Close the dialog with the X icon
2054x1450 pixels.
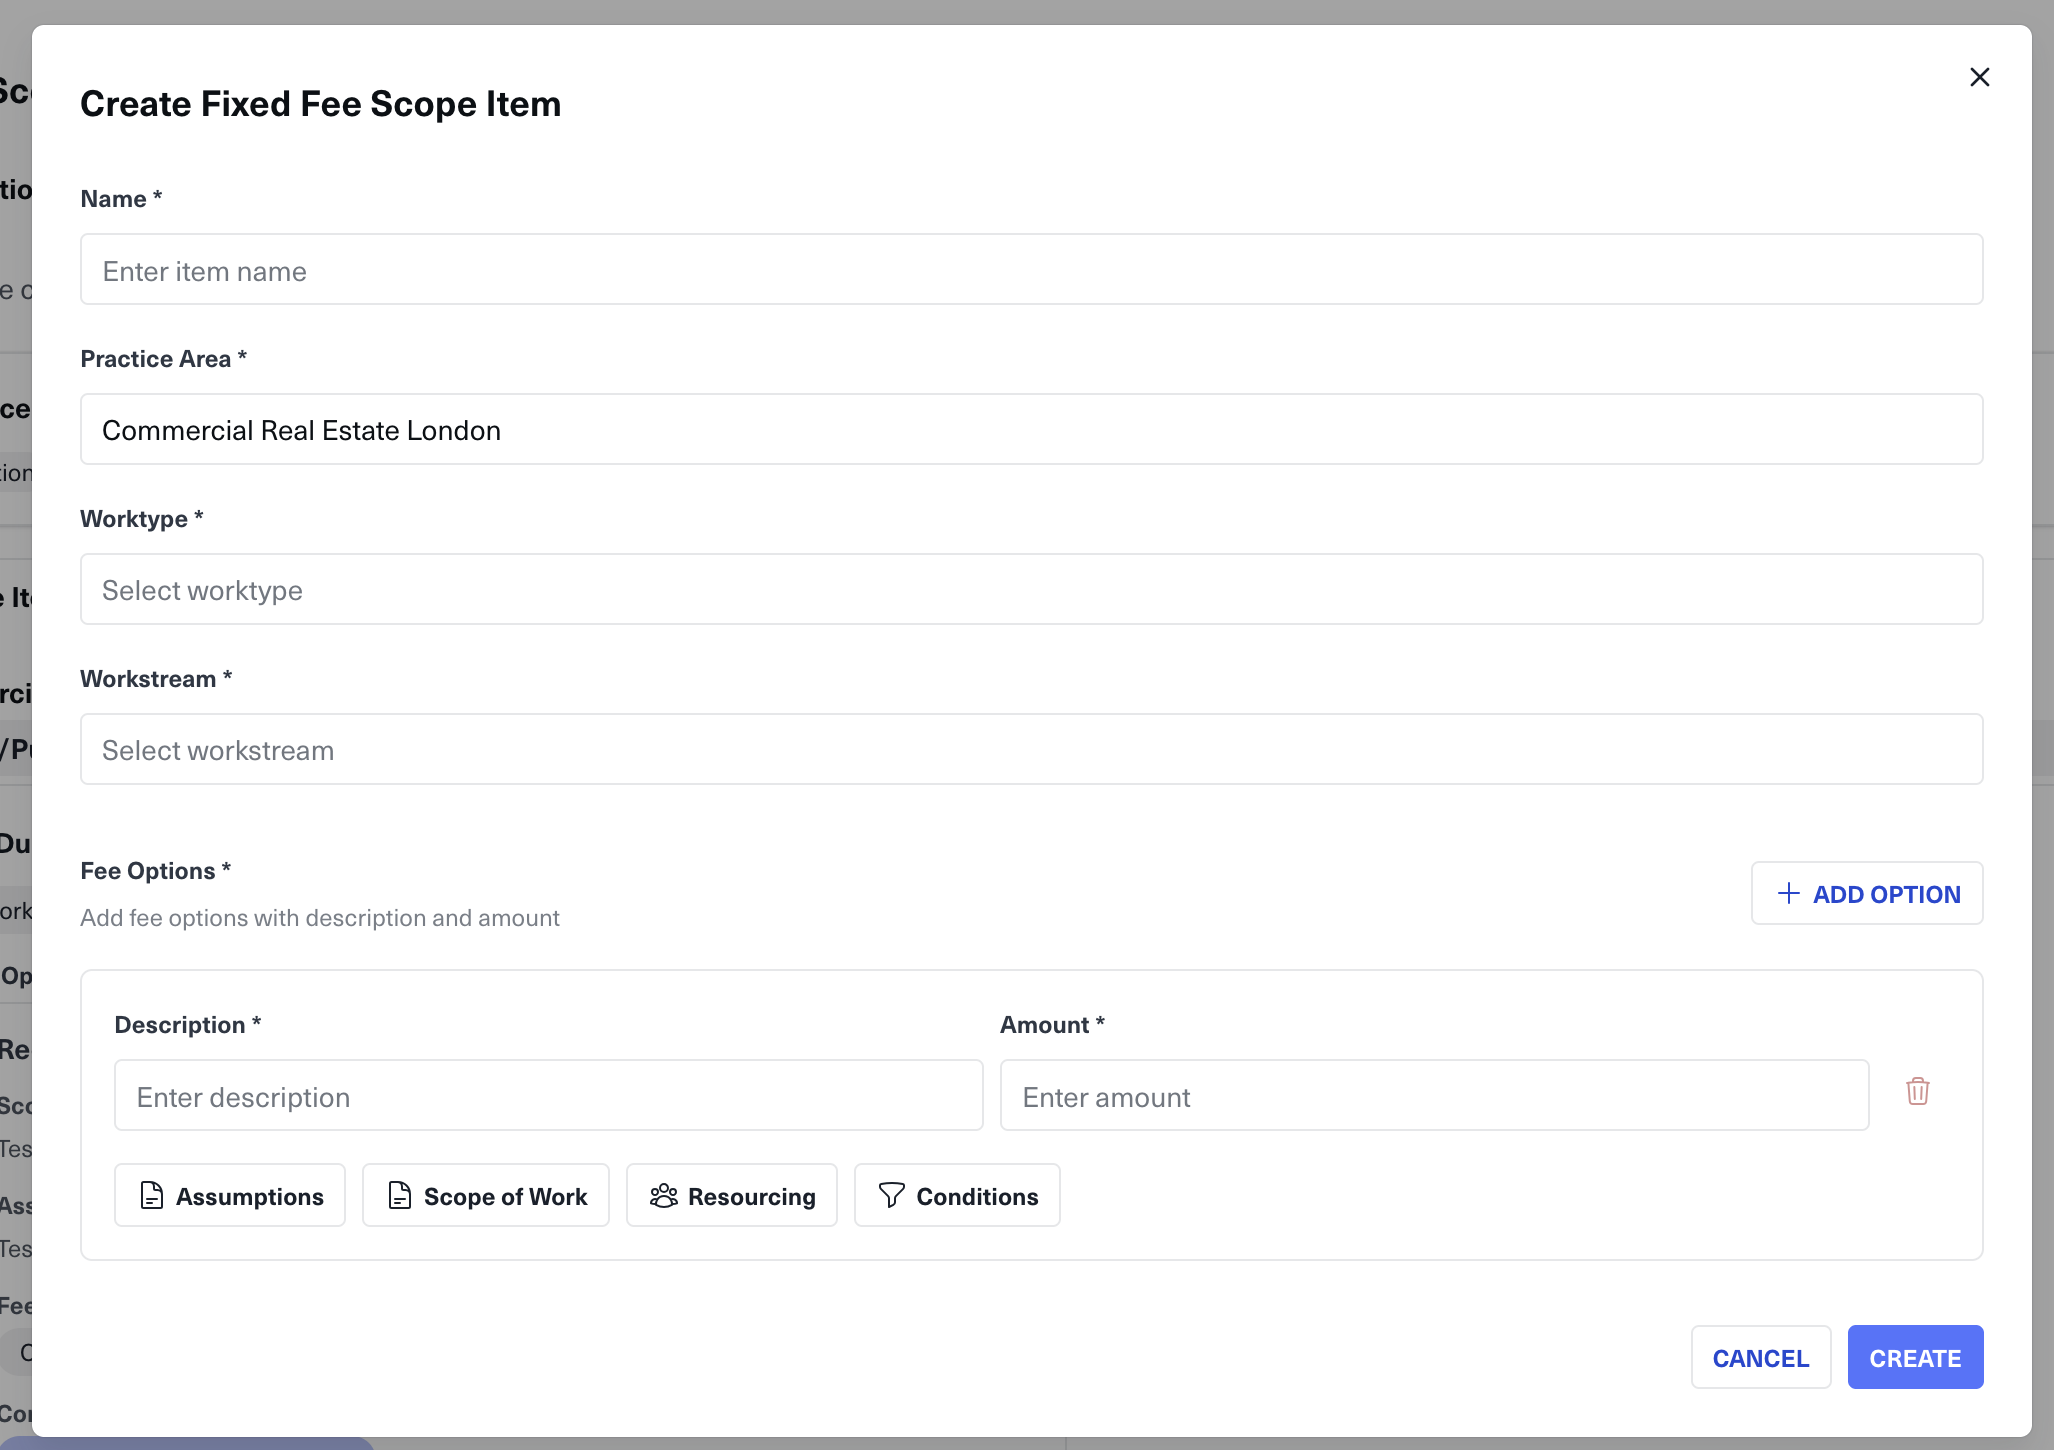pos(1979,77)
